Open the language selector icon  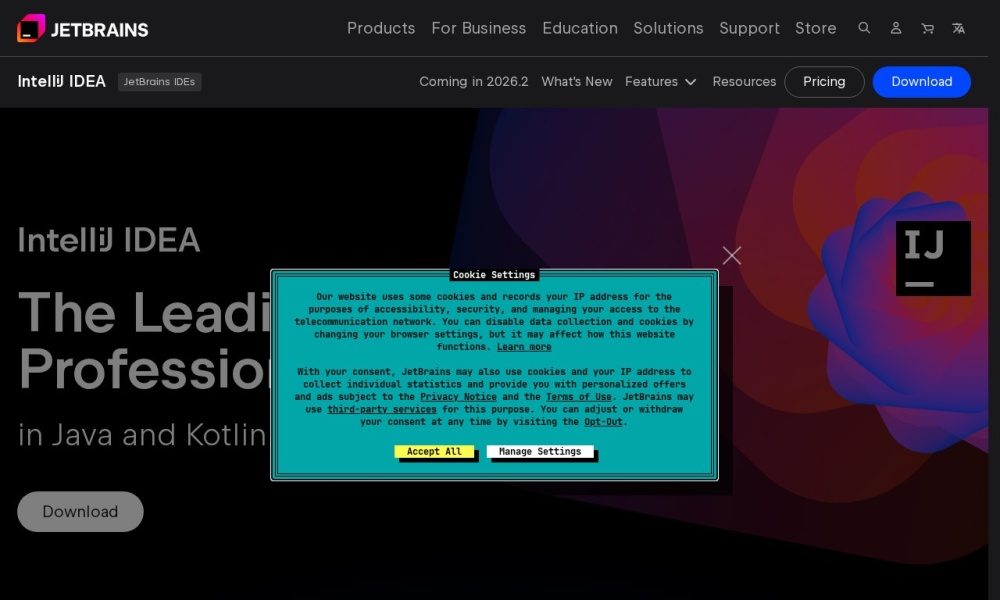point(958,28)
